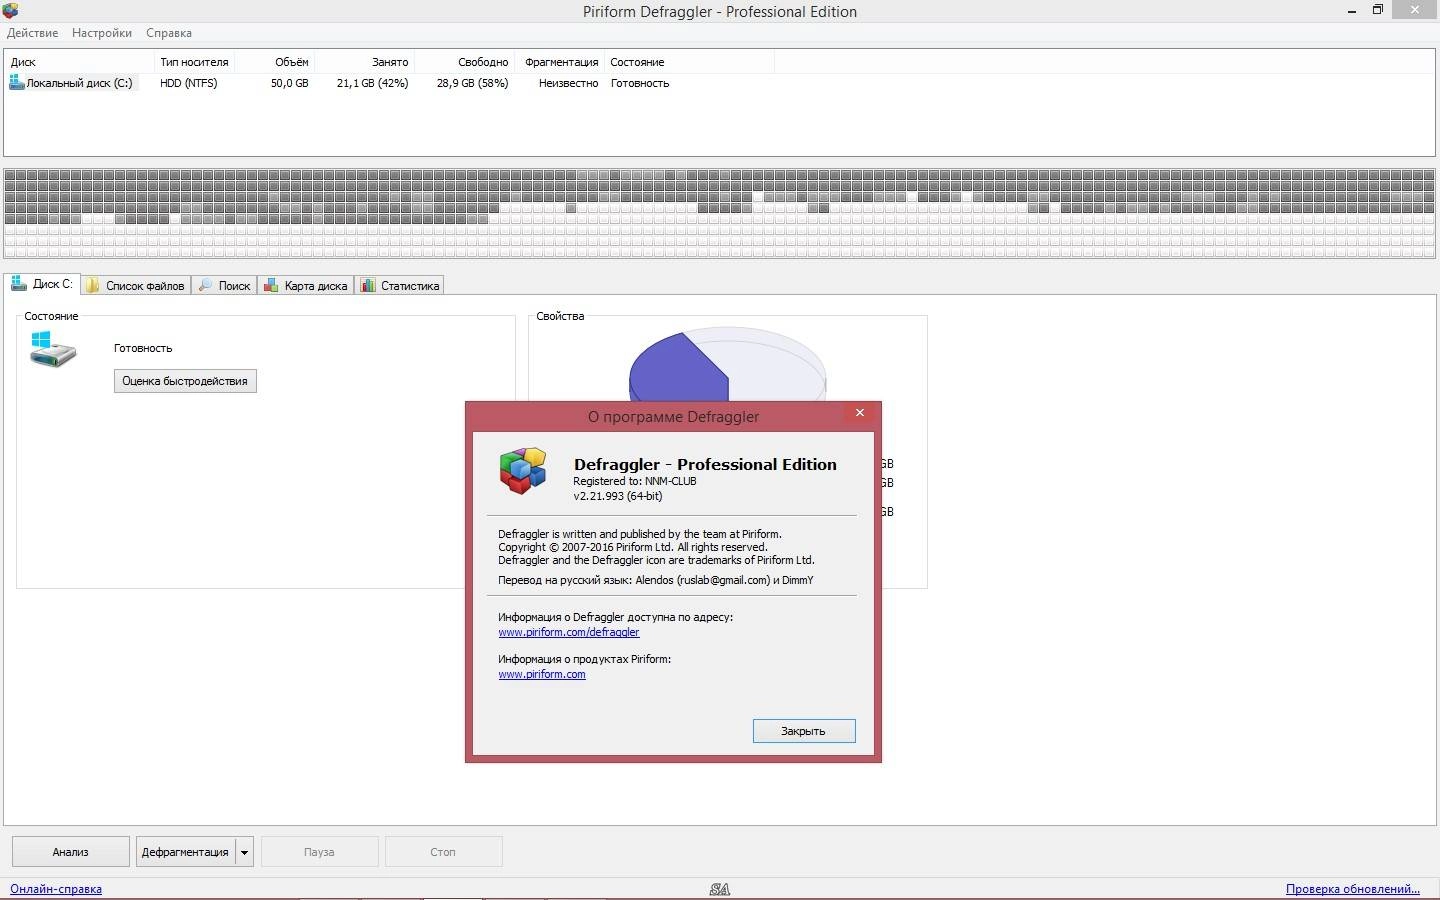Sort by the Свободно column header
The width and height of the screenshot is (1440, 900).
[x=465, y=62]
